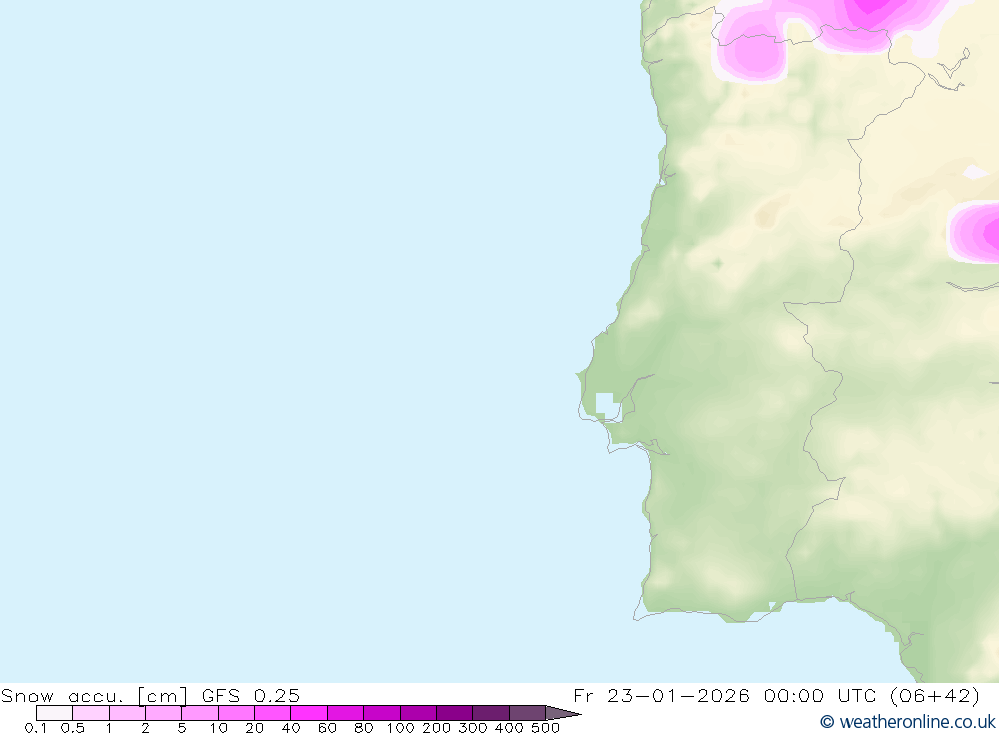The image size is (1000, 733).
Task: Click the legend value '100'
Action: click(401, 728)
